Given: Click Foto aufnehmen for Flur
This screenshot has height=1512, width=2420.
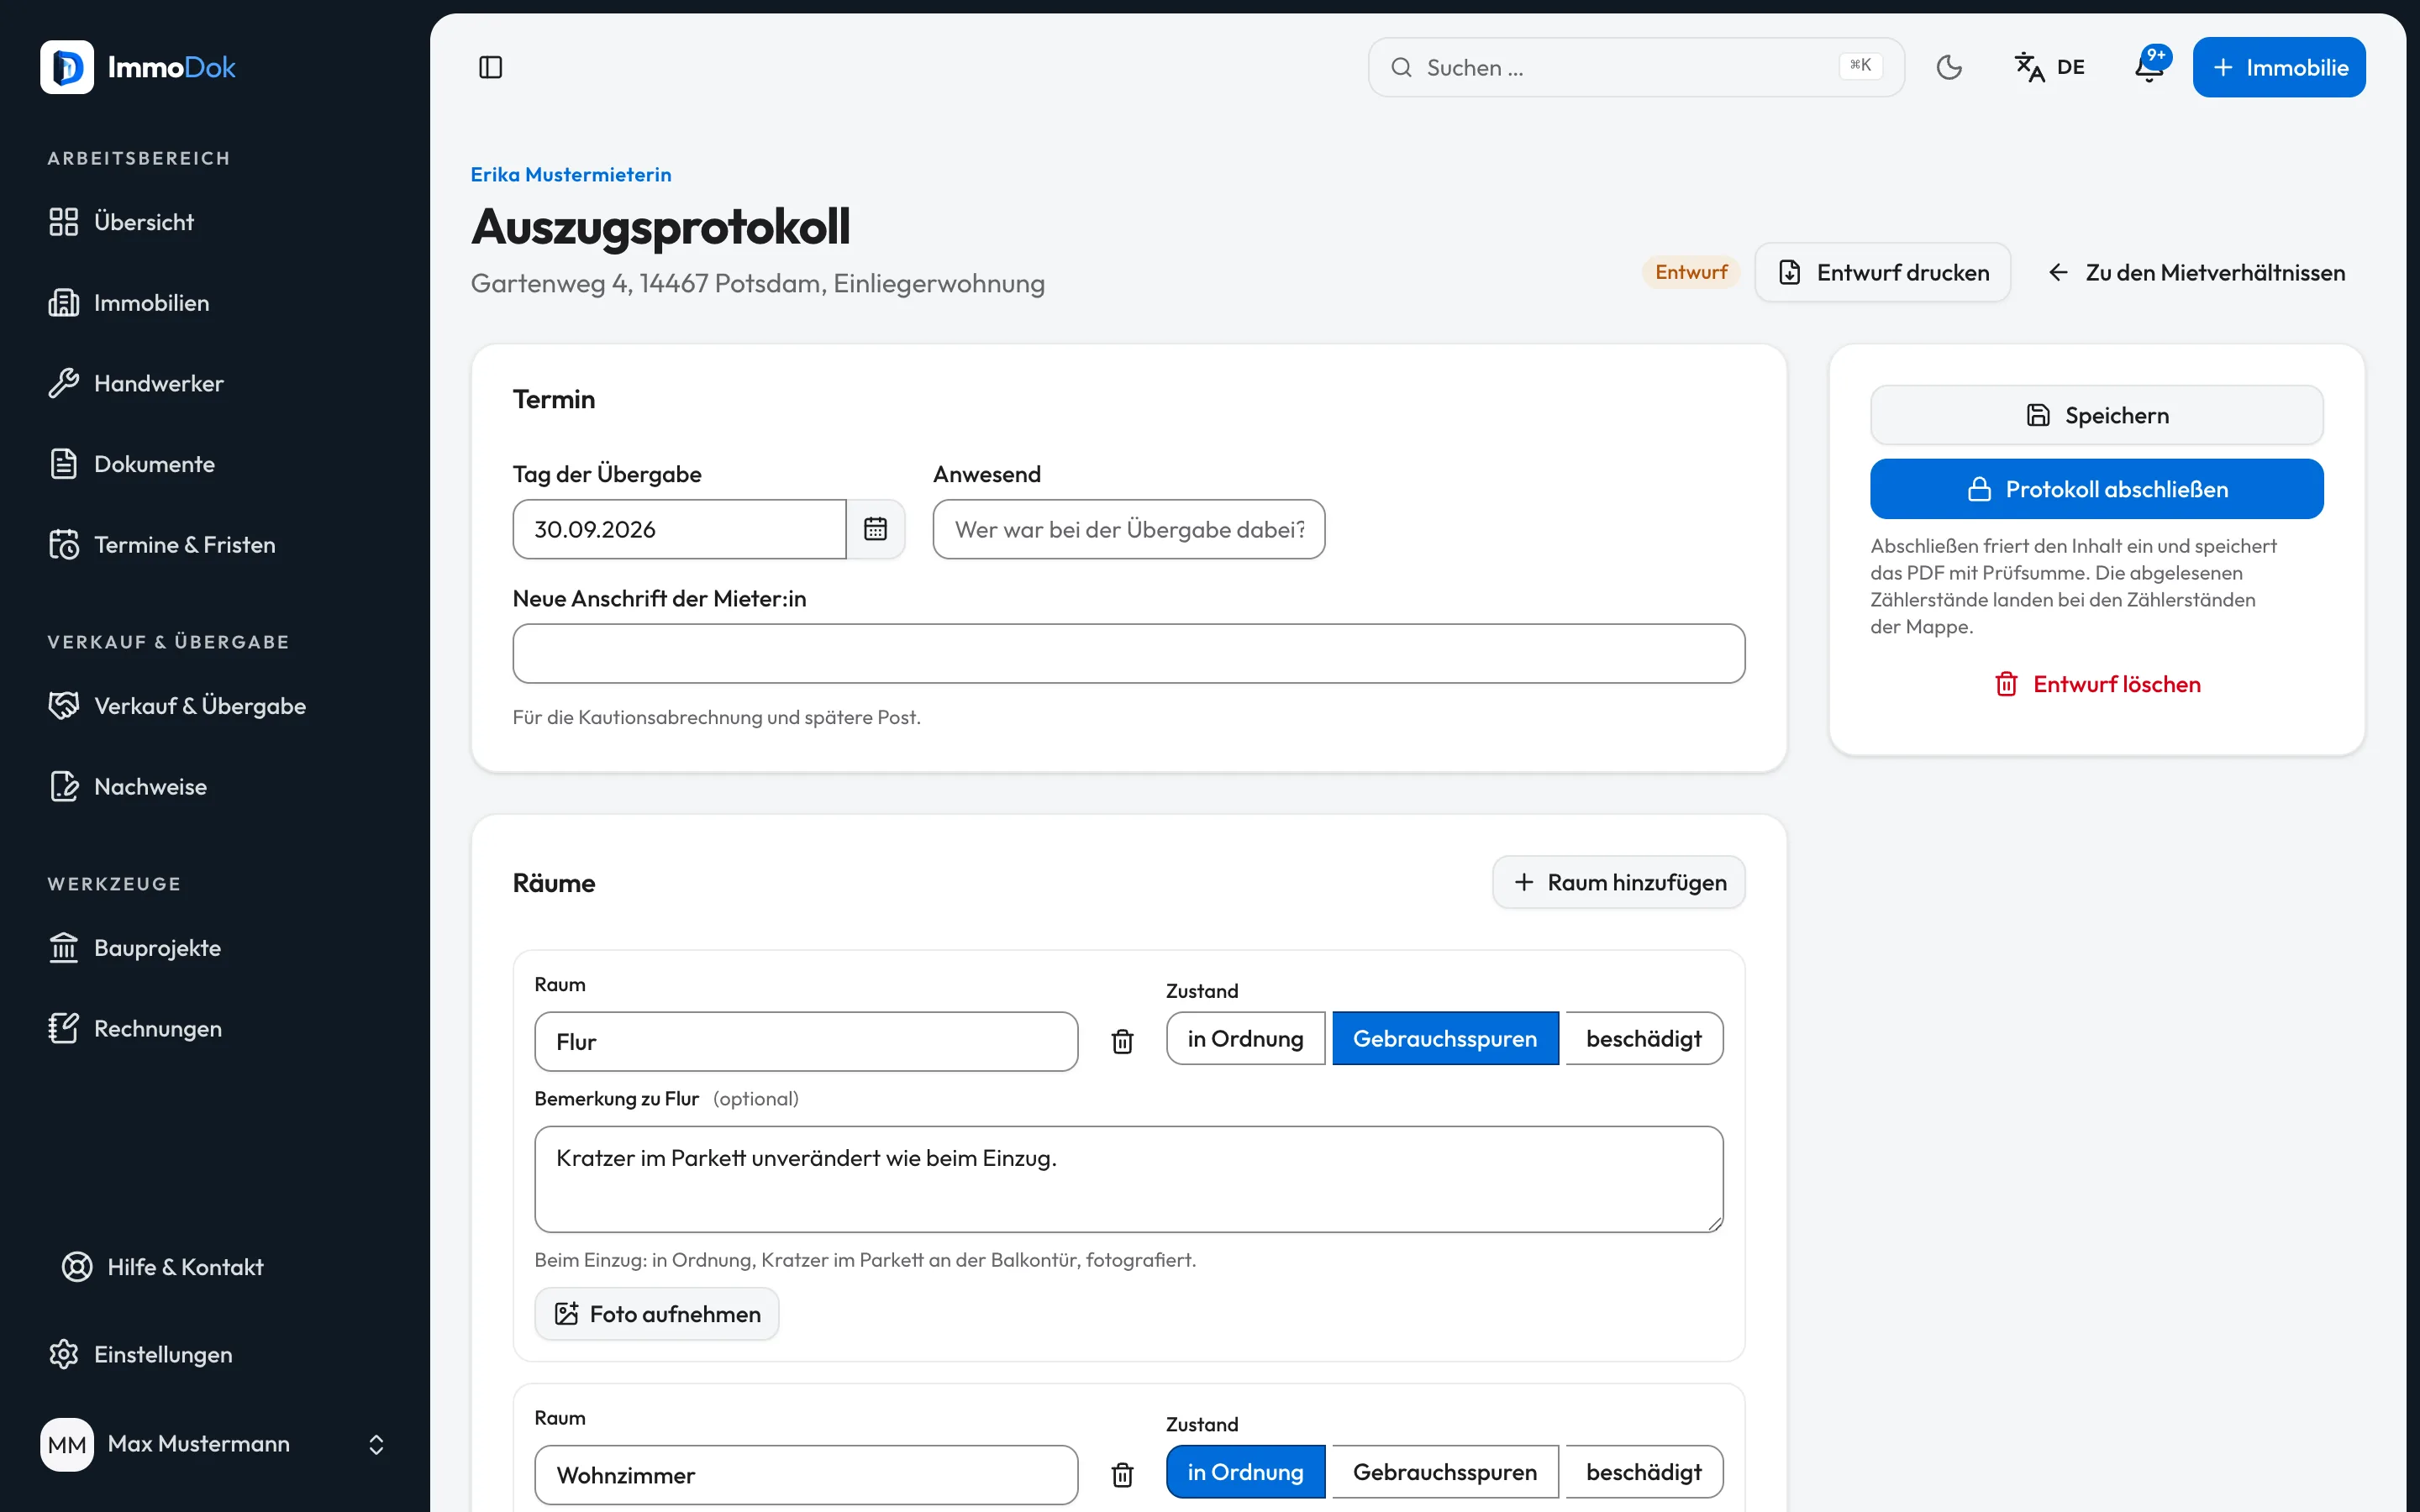Looking at the screenshot, I should point(657,1314).
